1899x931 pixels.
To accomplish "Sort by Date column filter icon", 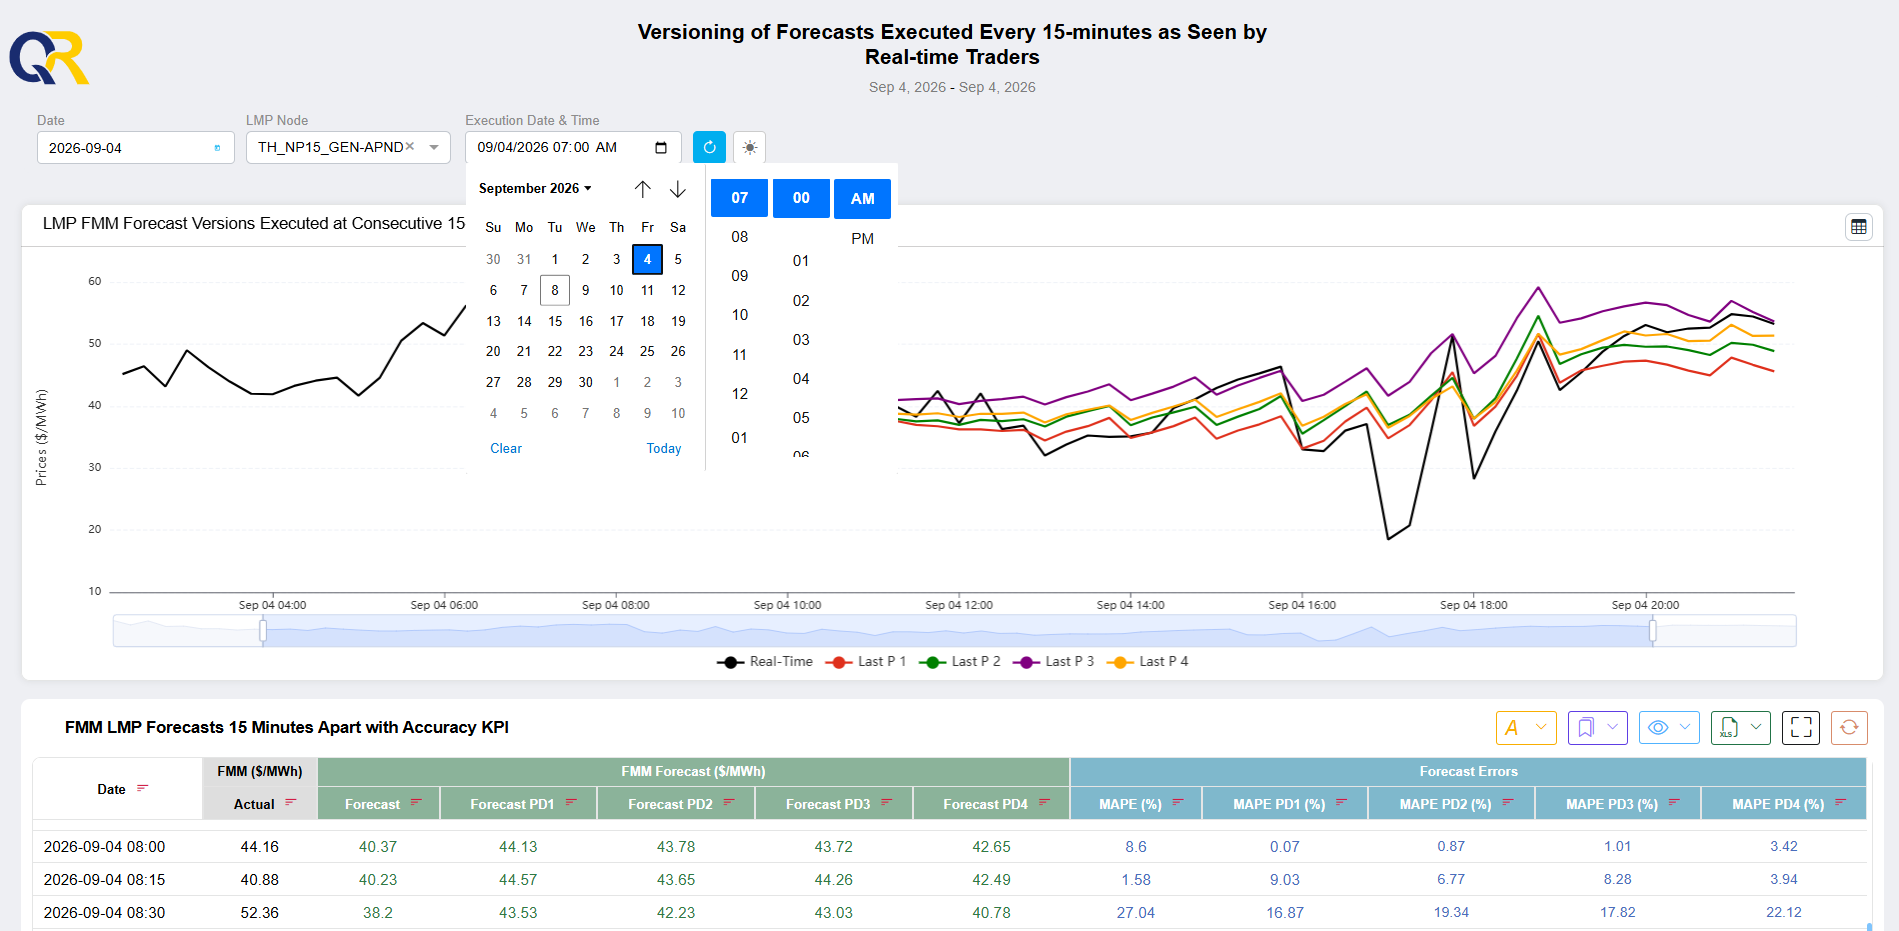I will coord(142,789).
